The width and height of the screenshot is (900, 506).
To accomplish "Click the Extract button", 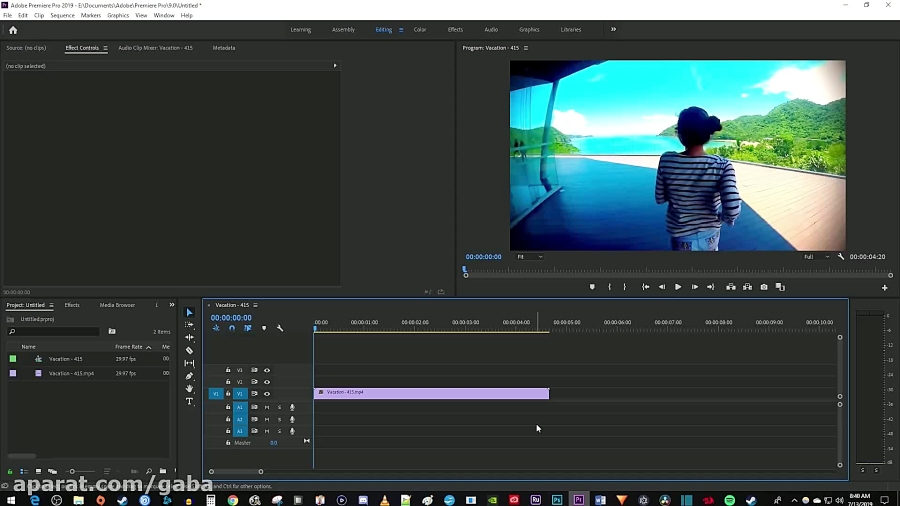I will [x=747, y=287].
